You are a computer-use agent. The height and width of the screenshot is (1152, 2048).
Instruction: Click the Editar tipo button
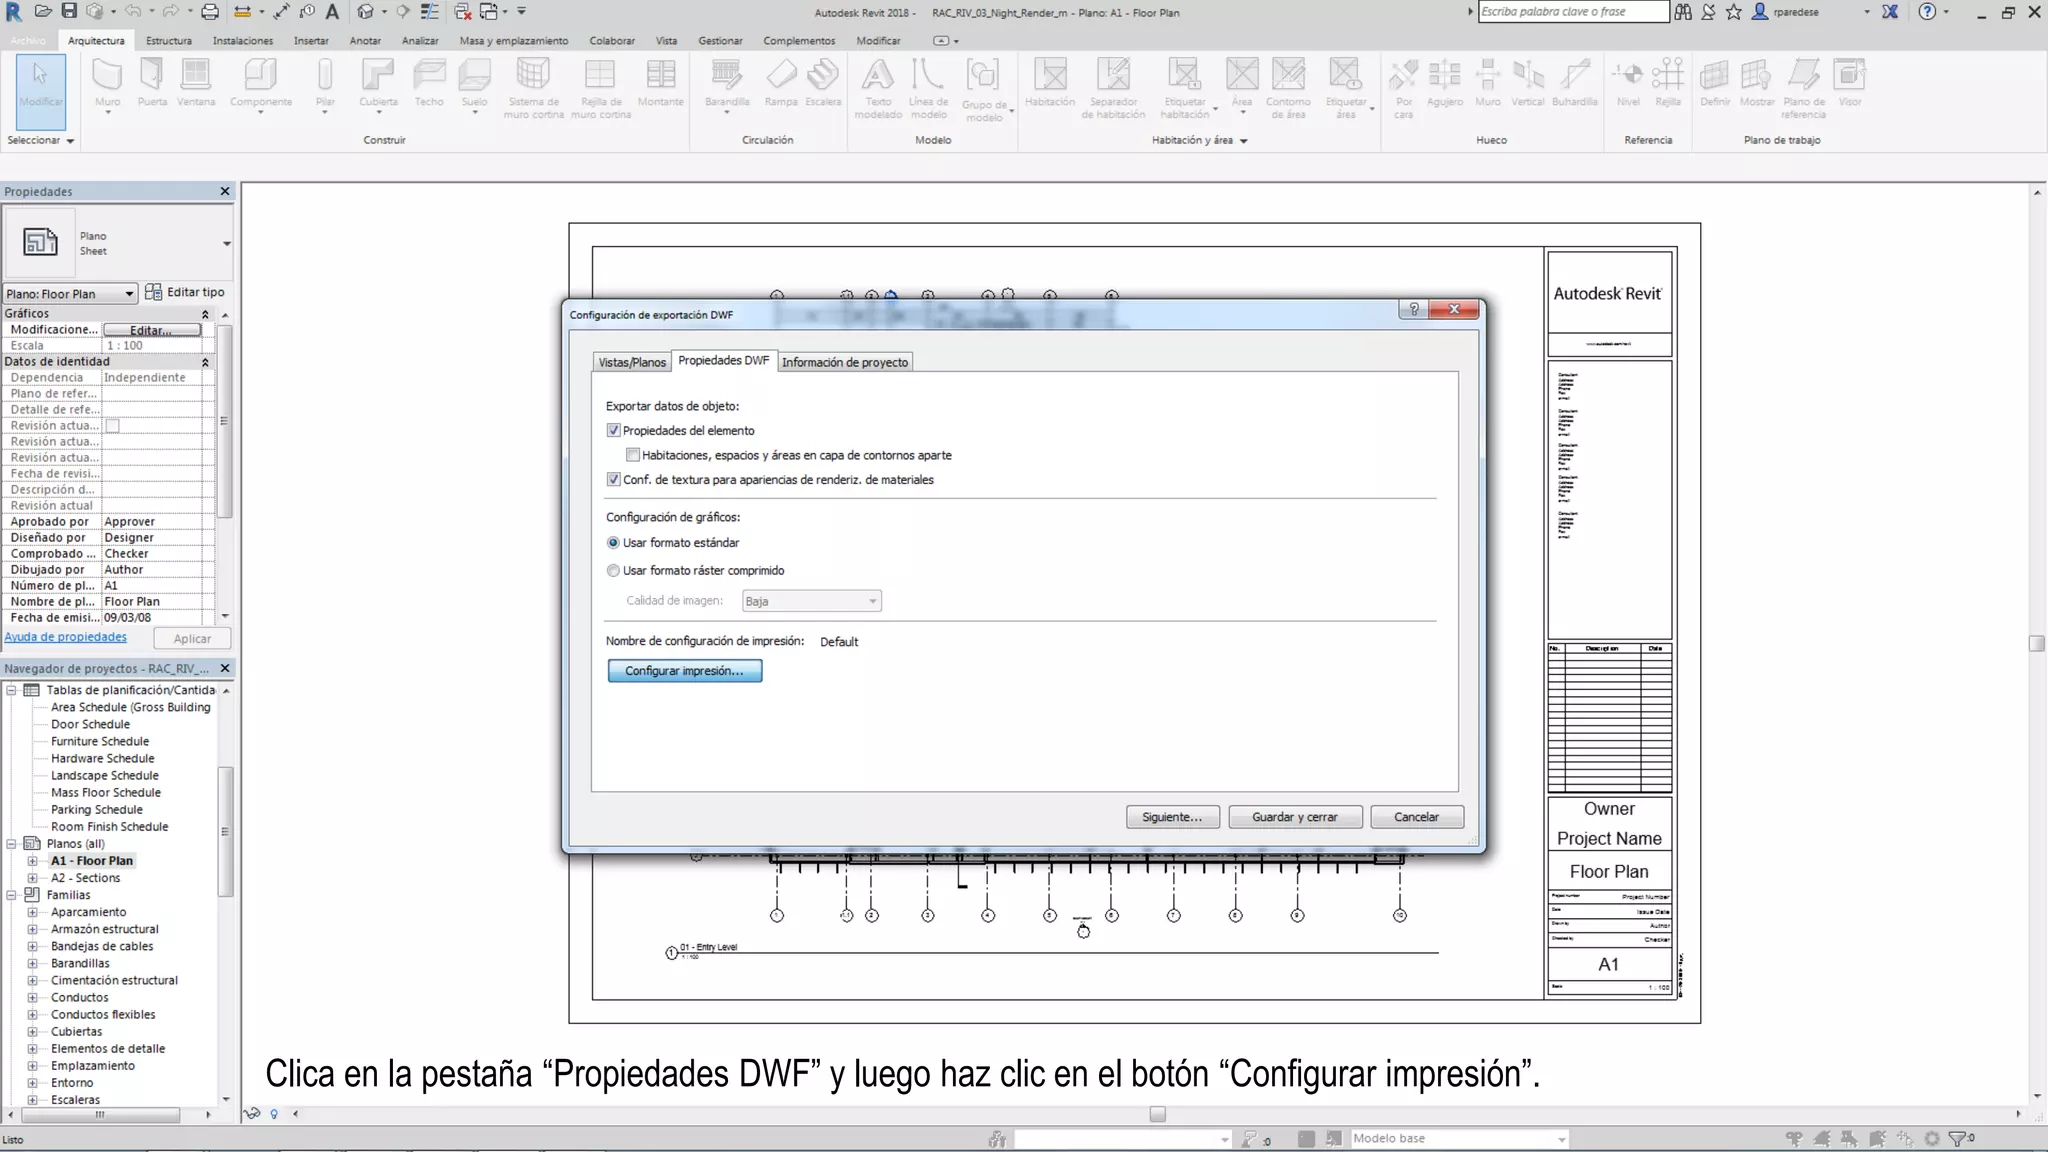point(186,292)
